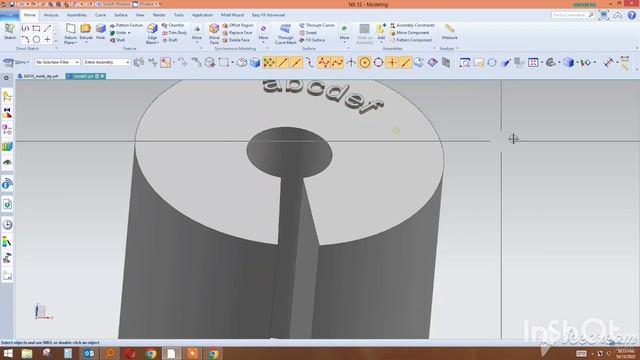Viewport: 640px width, 360px height.
Task: Open the No Selection Filter dropdown
Action: tap(57, 62)
